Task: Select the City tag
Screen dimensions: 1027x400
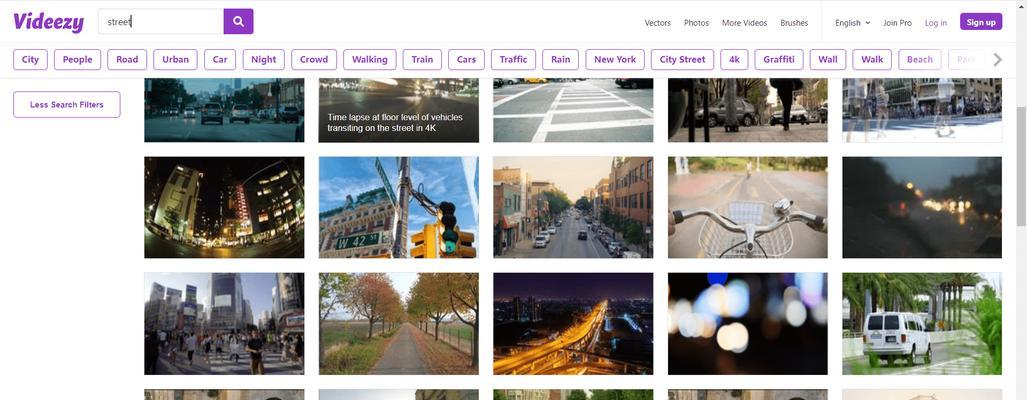Action: click(30, 60)
